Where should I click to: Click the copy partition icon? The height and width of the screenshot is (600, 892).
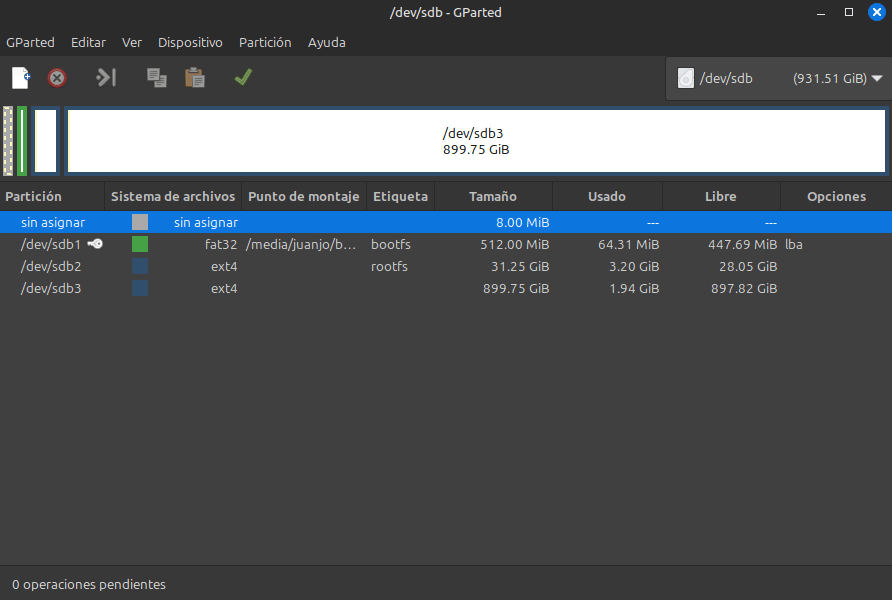(x=156, y=77)
